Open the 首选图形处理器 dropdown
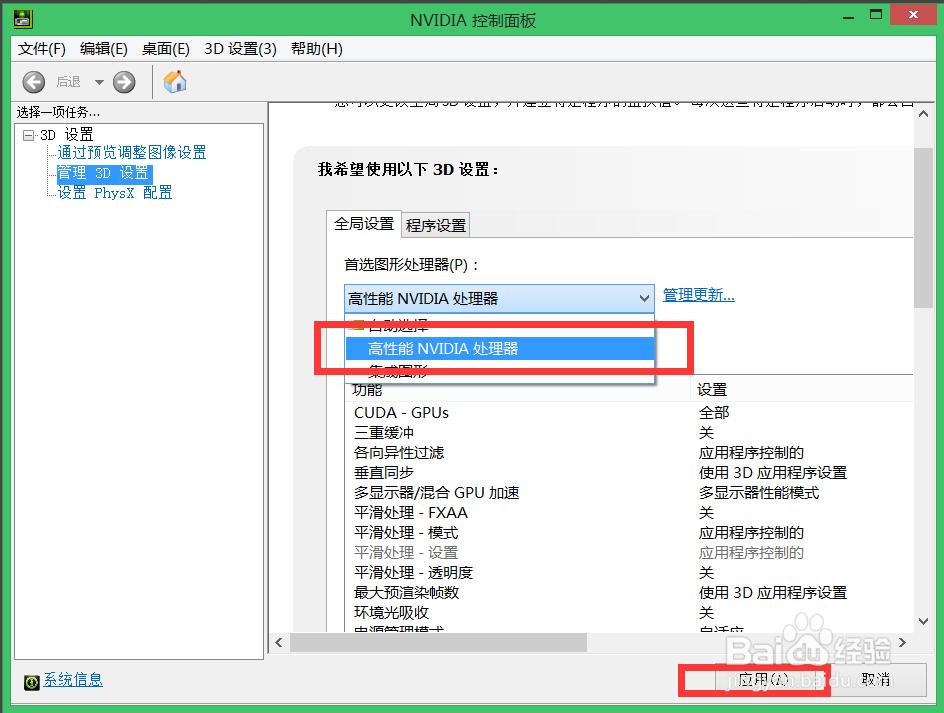 click(644, 298)
